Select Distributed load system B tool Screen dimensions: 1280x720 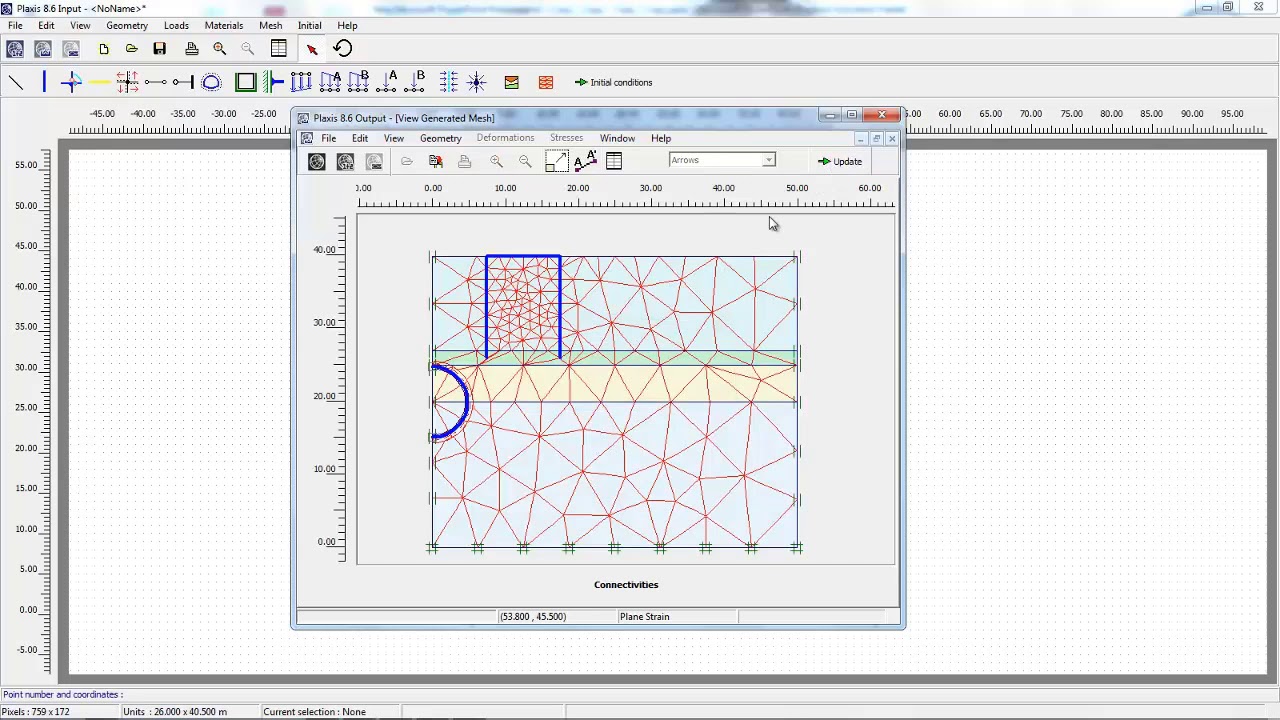[x=358, y=82]
